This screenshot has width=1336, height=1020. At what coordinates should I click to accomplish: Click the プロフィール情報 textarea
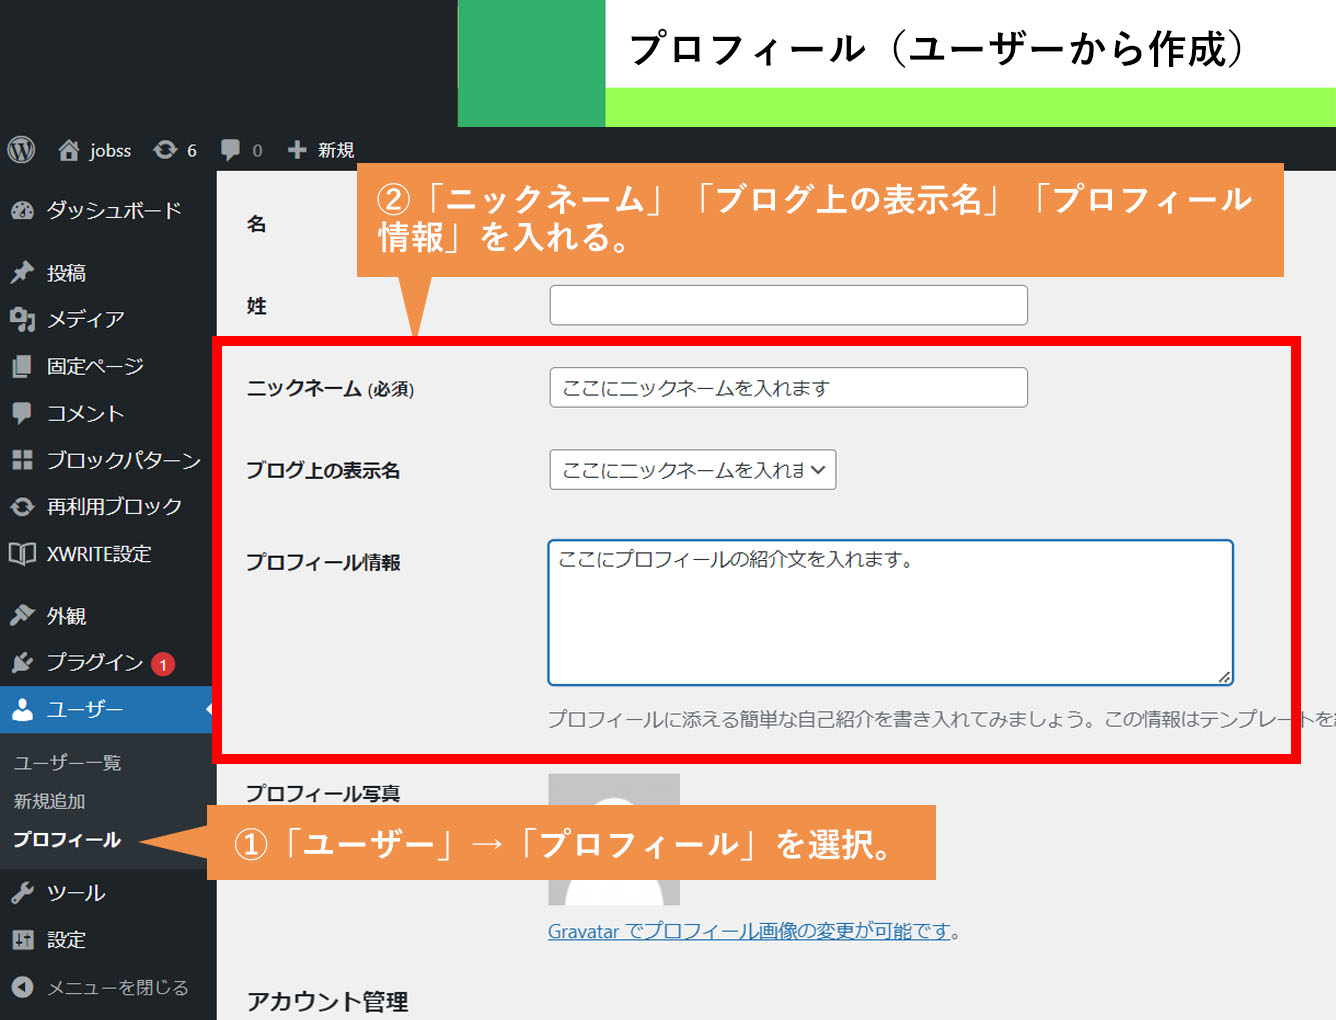click(890, 612)
